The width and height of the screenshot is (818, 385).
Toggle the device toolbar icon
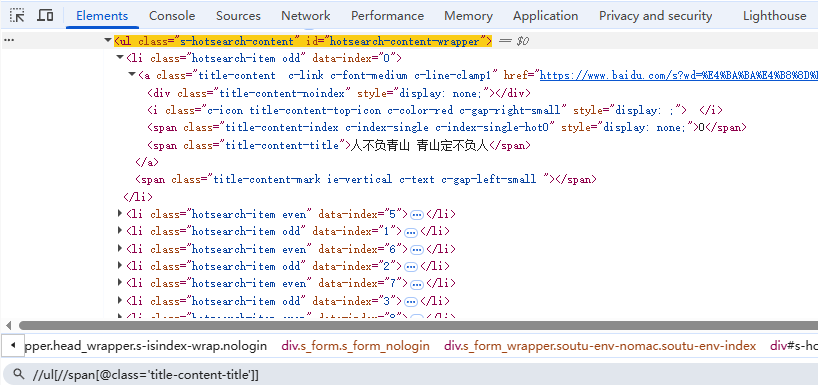45,16
